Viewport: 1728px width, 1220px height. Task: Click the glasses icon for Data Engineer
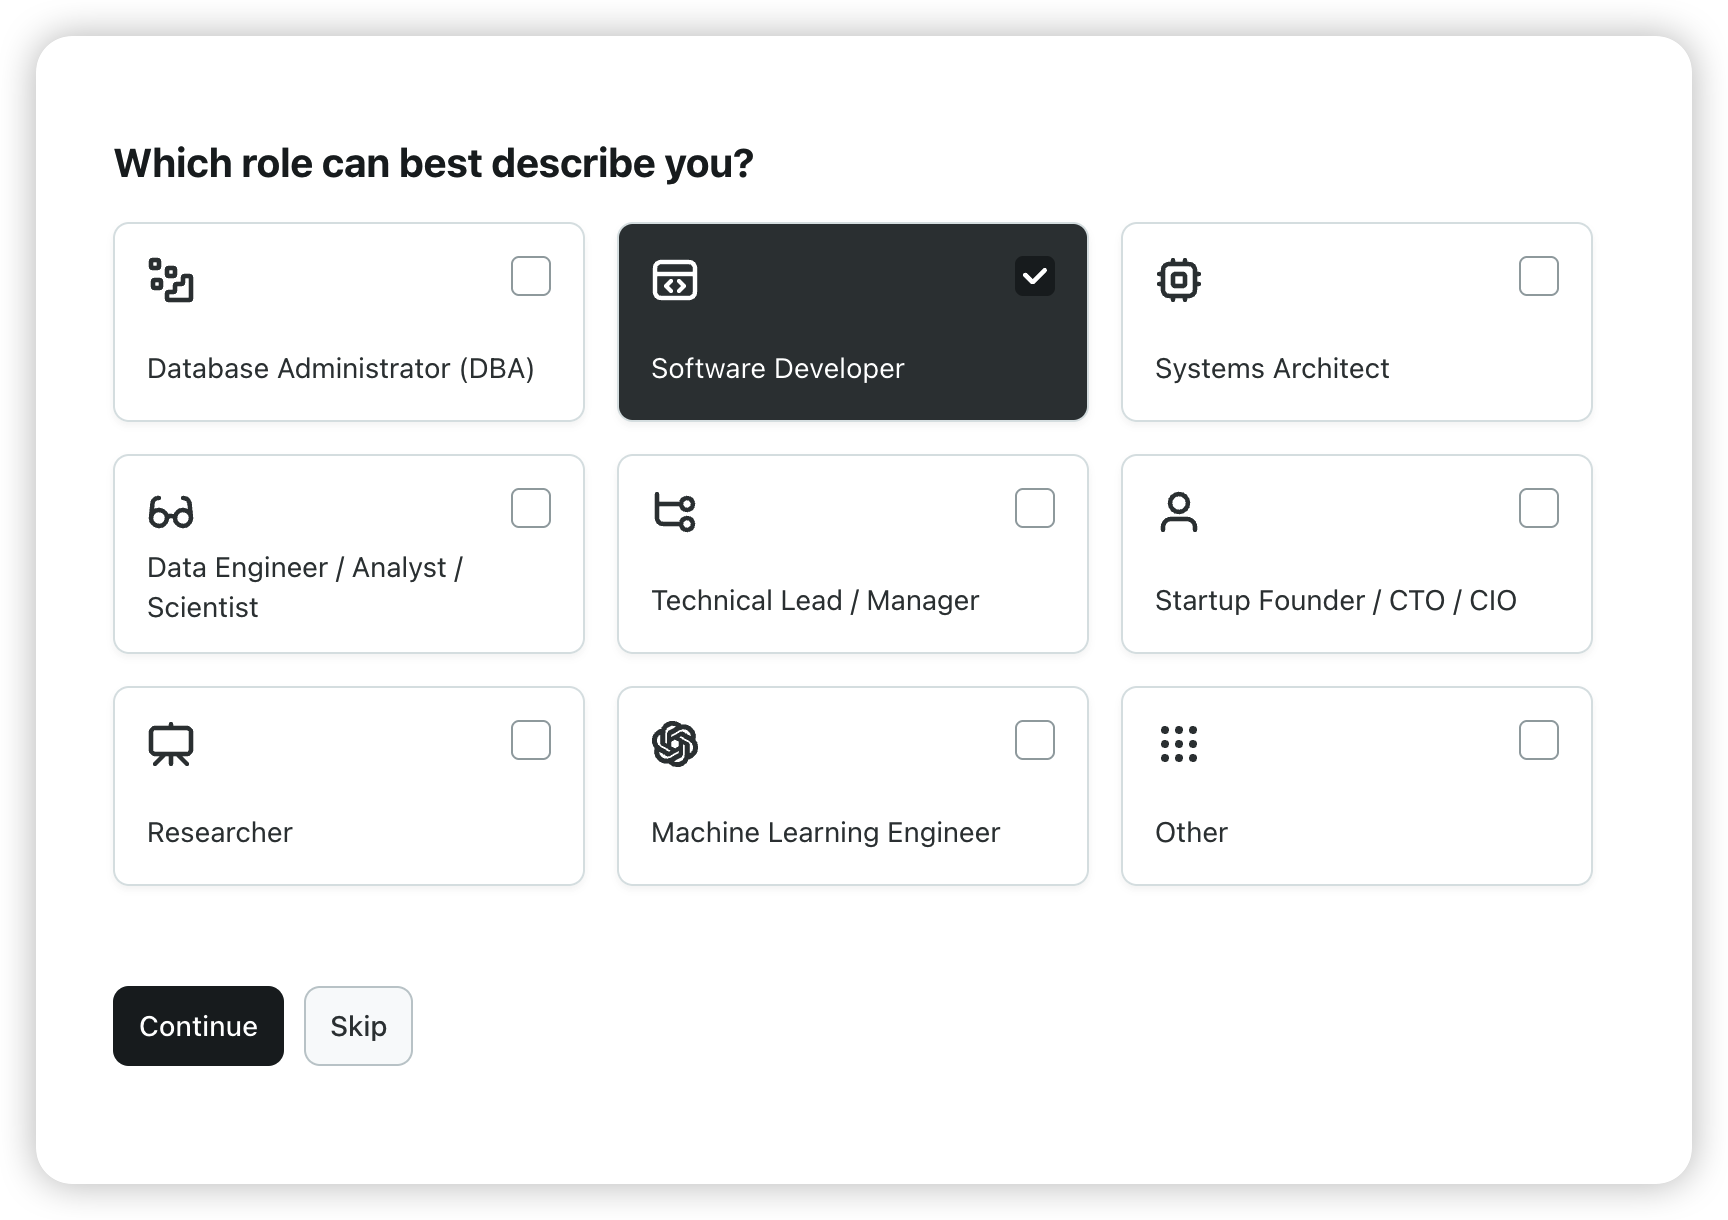[x=171, y=512]
